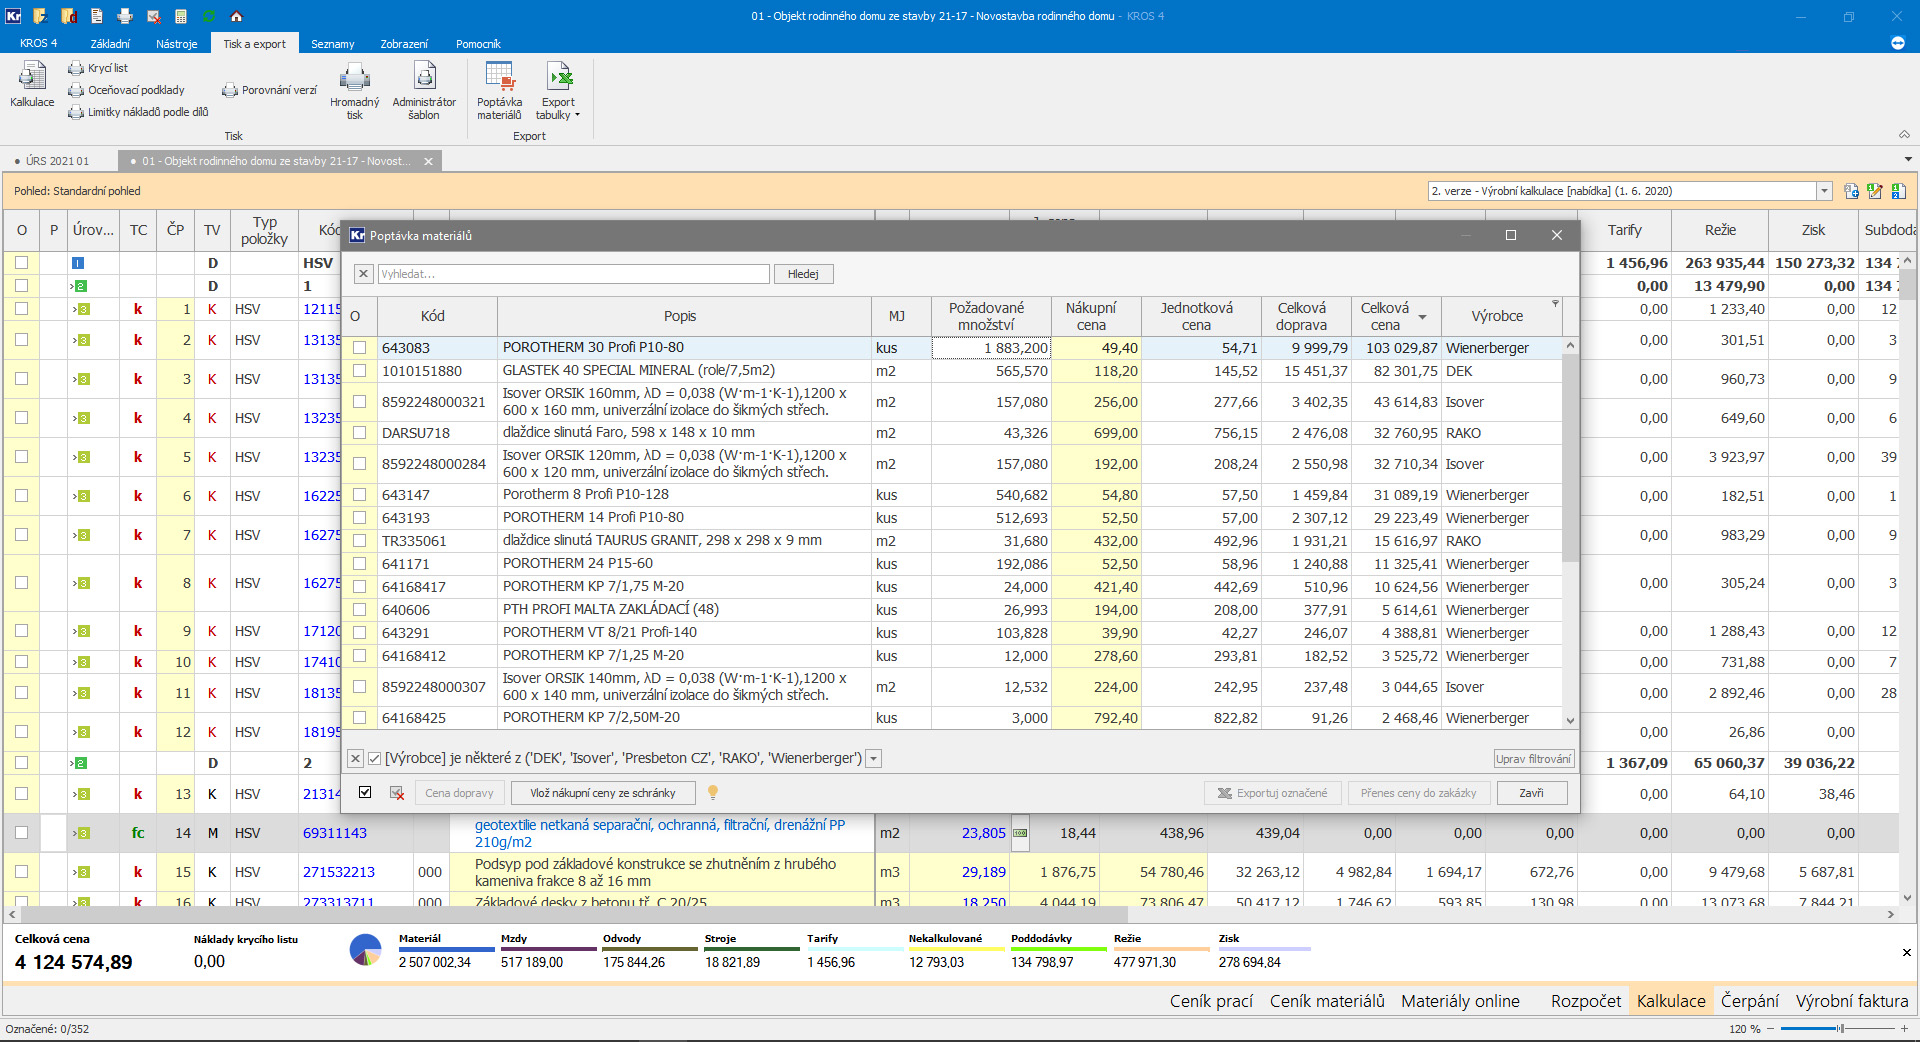Image resolution: width=1920 pixels, height=1042 pixels.
Task: Click Vlož nákupní ceny ze schránky button
Action: tap(603, 793)
